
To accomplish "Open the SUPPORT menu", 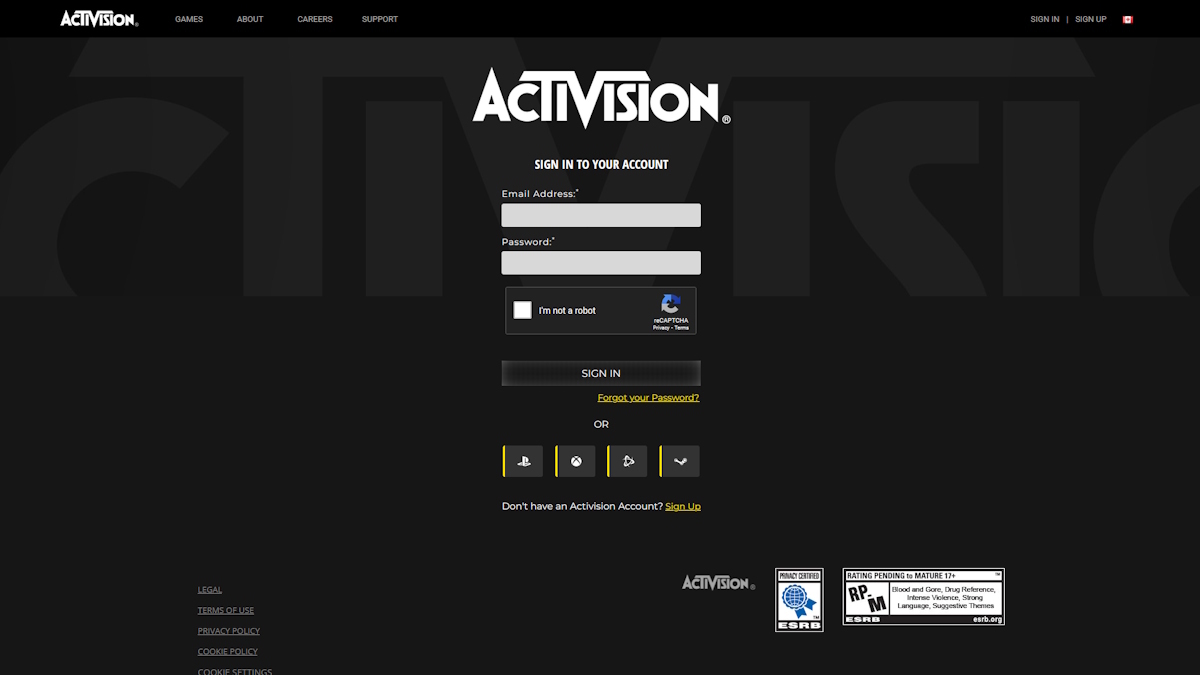I will point(380,18).
